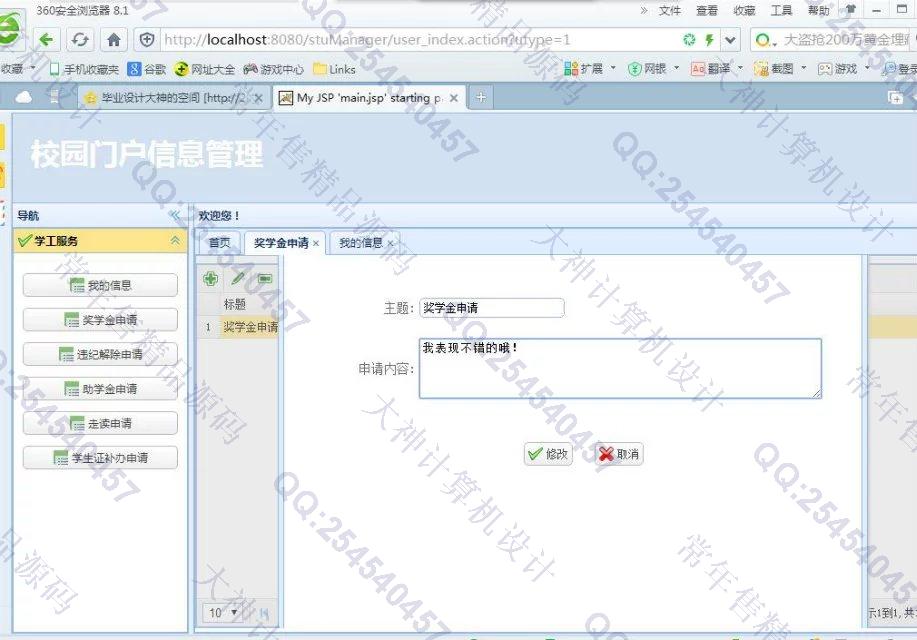The height and width of the screenshot is (640, 917).
Task: Click the first page pagination icon
Action: (x=264, y=613)
